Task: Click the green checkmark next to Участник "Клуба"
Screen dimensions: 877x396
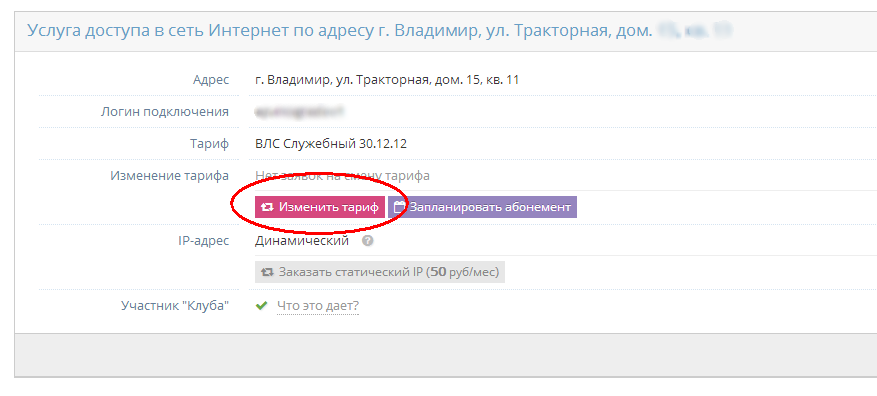Action: coord(261,306)
